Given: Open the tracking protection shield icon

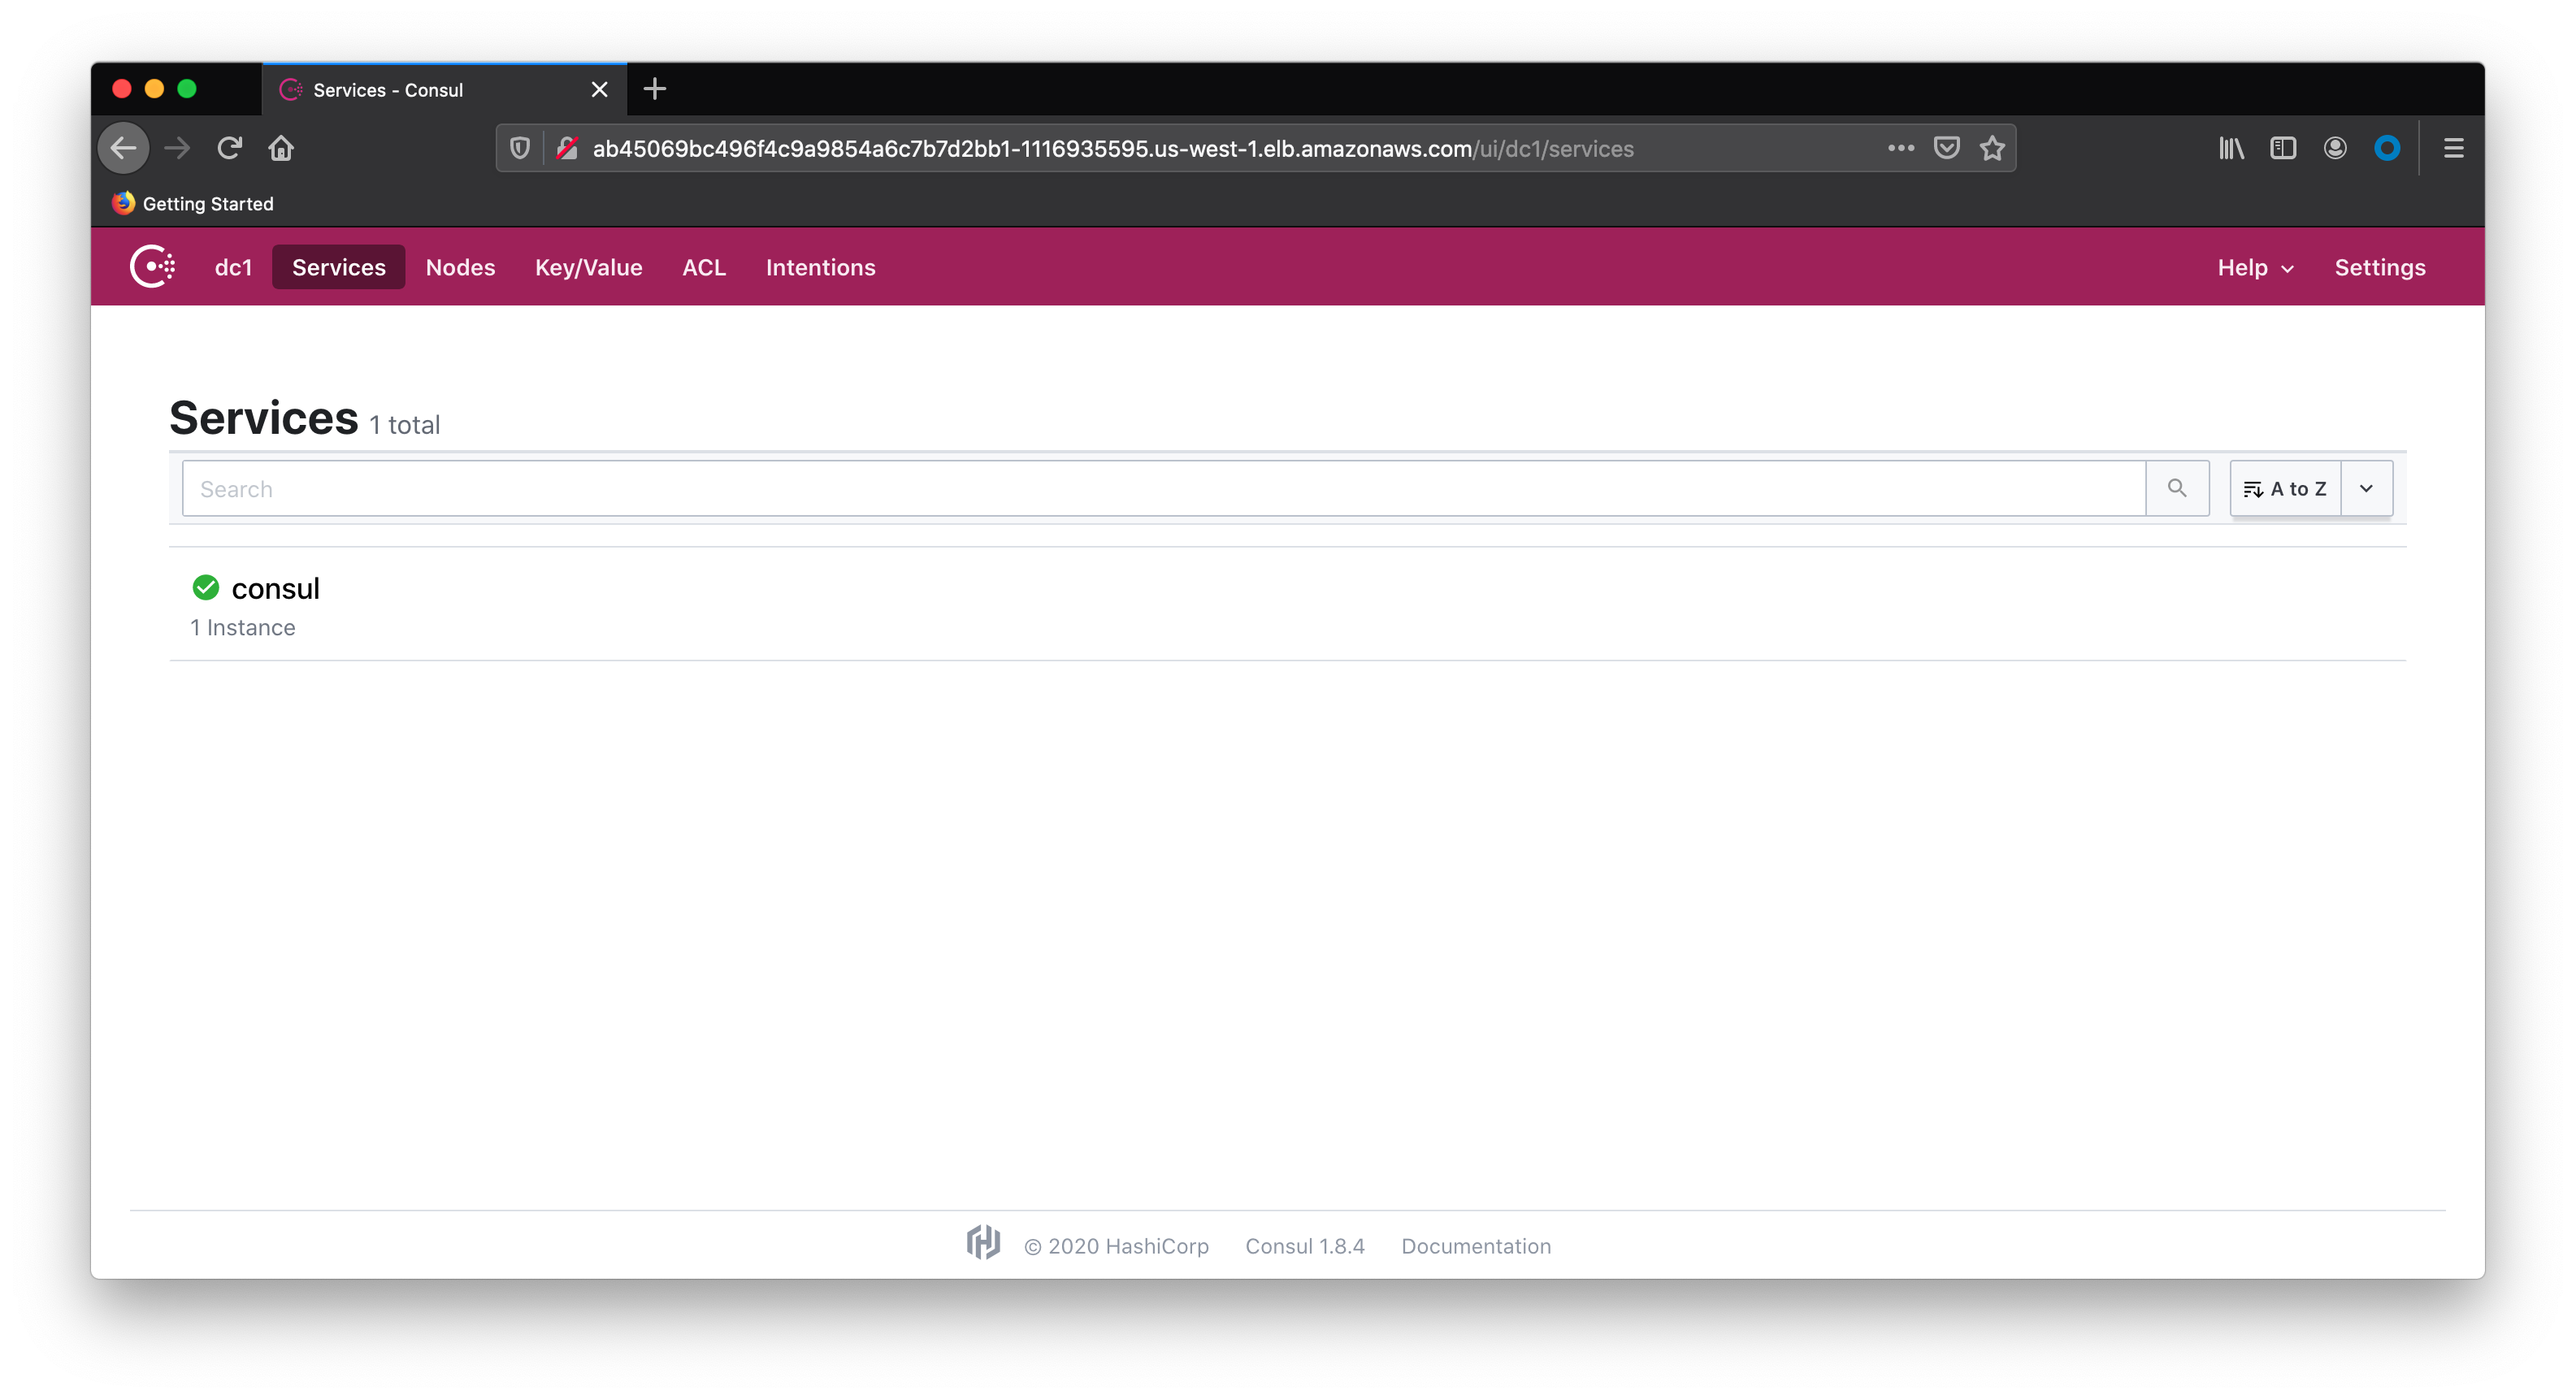Looking at the screenshot, I should click(520, 148).
